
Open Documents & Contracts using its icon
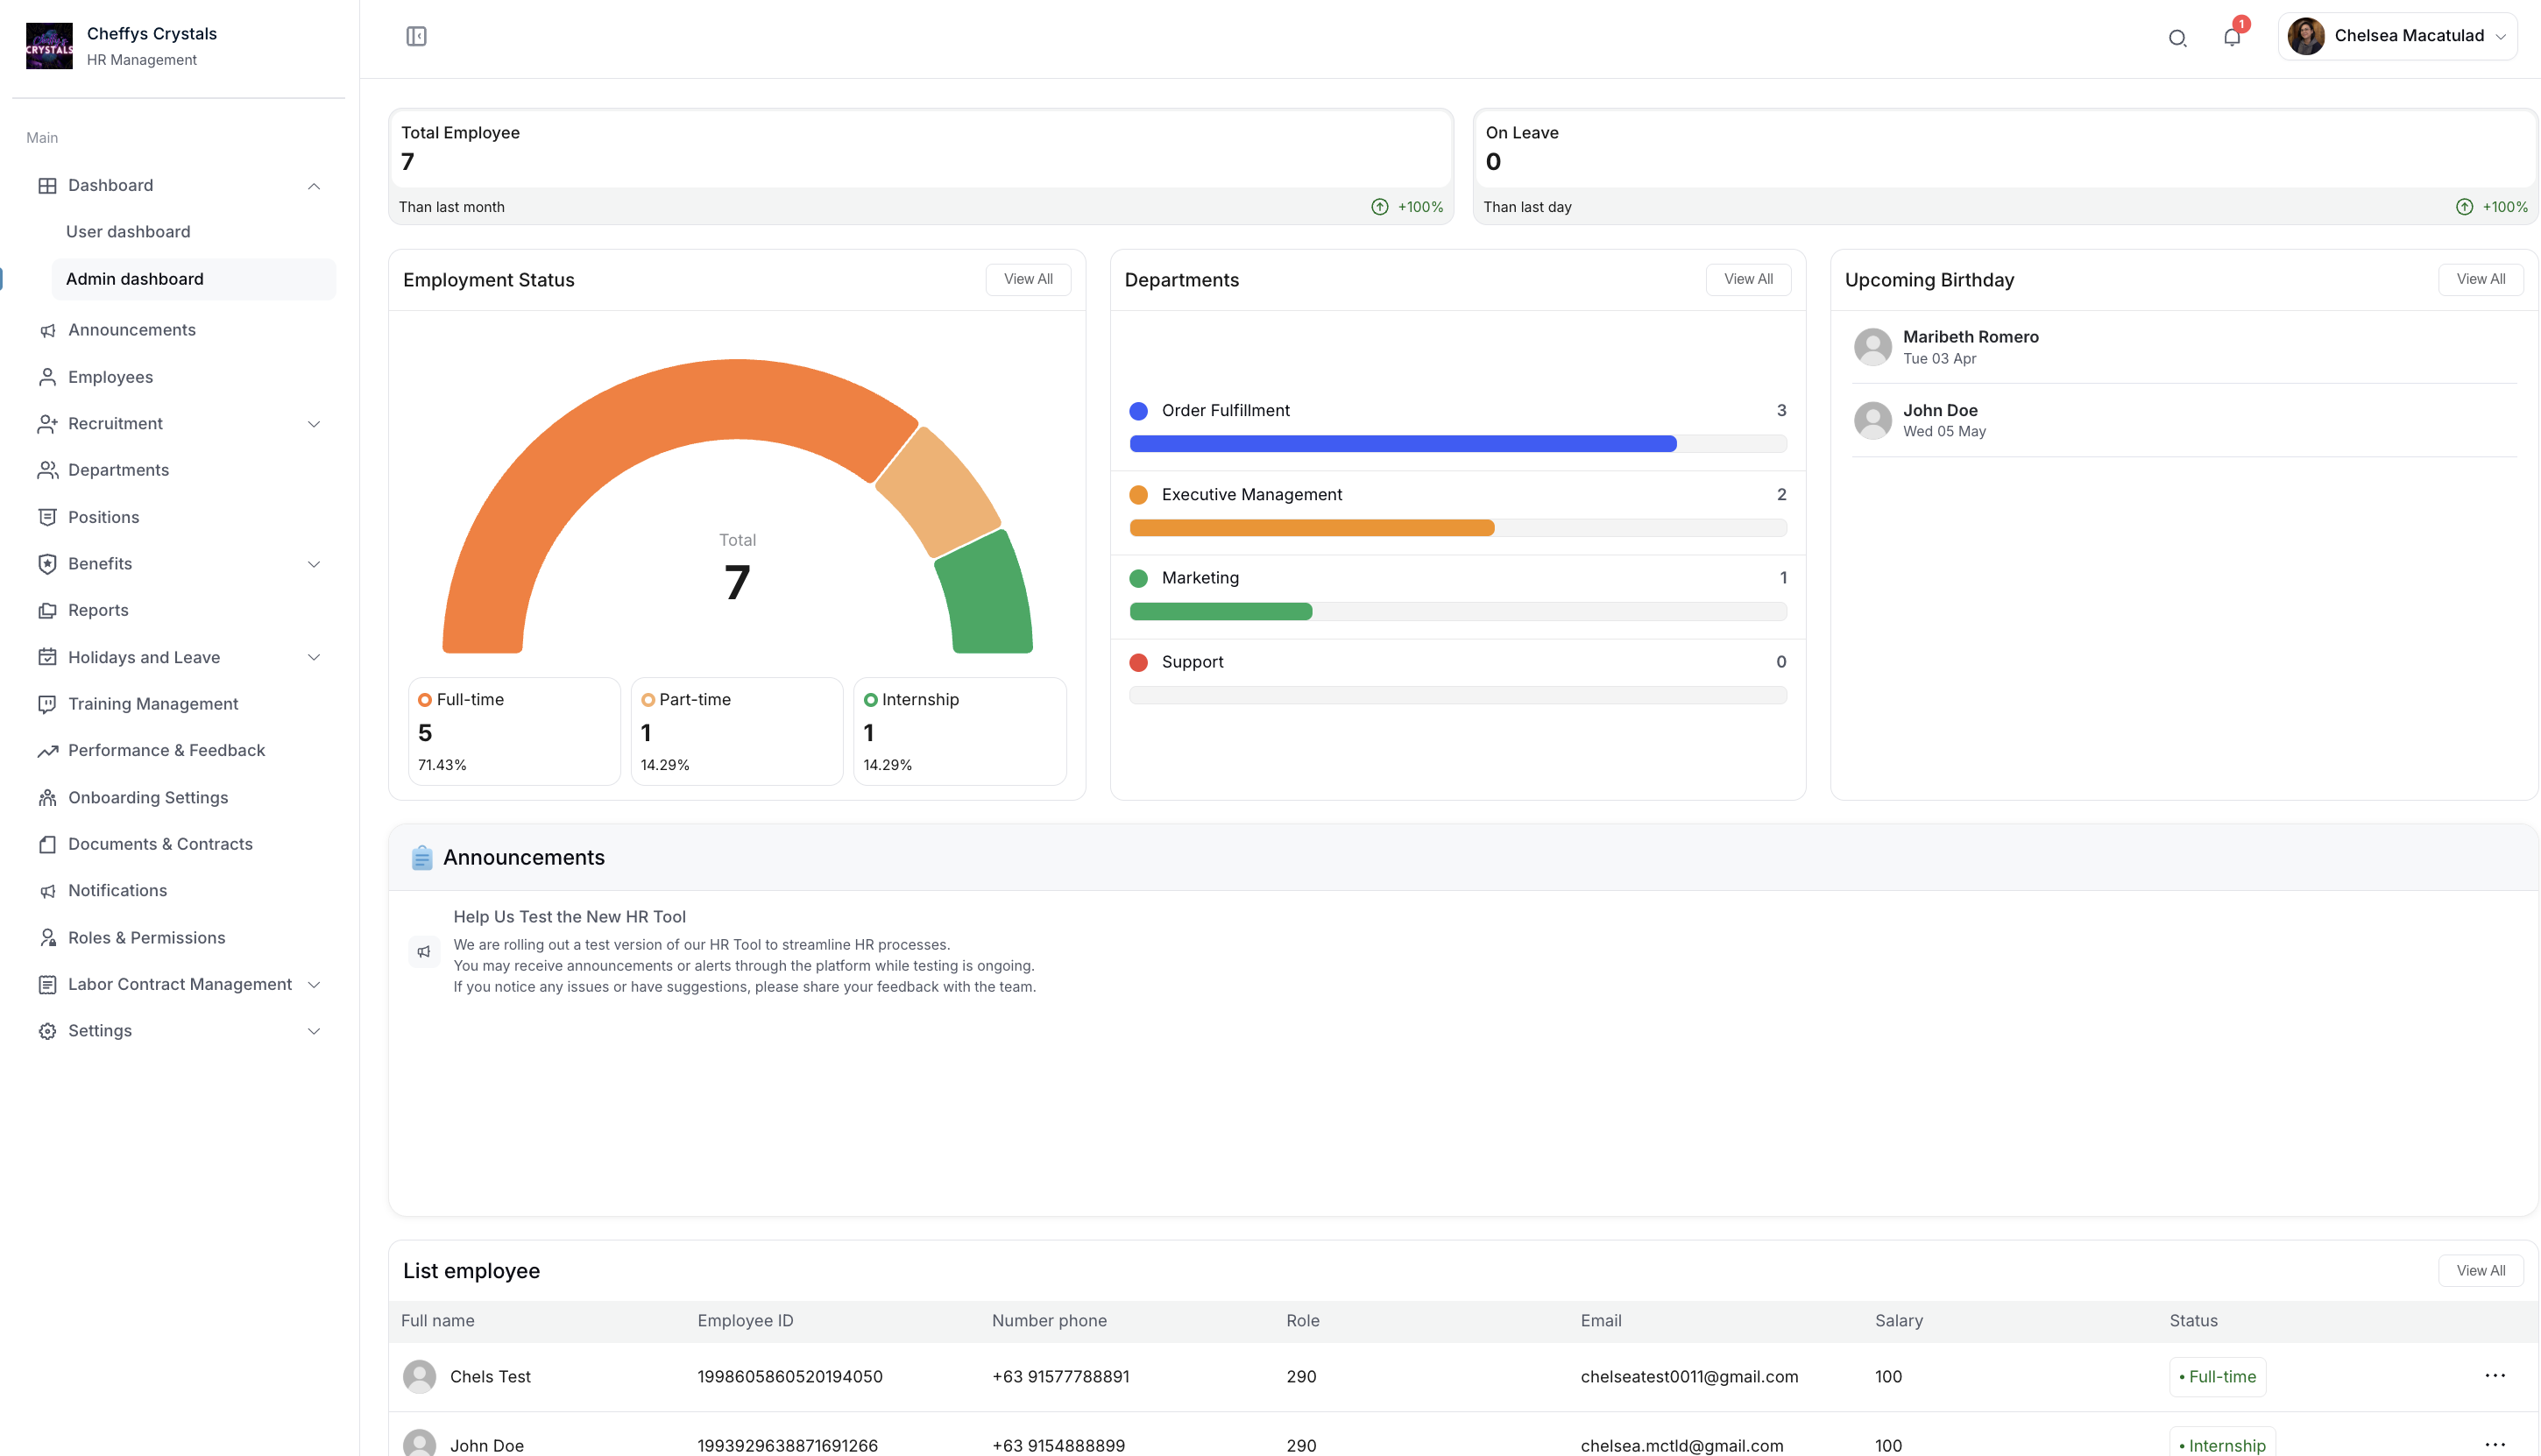(x=47, y=844)
